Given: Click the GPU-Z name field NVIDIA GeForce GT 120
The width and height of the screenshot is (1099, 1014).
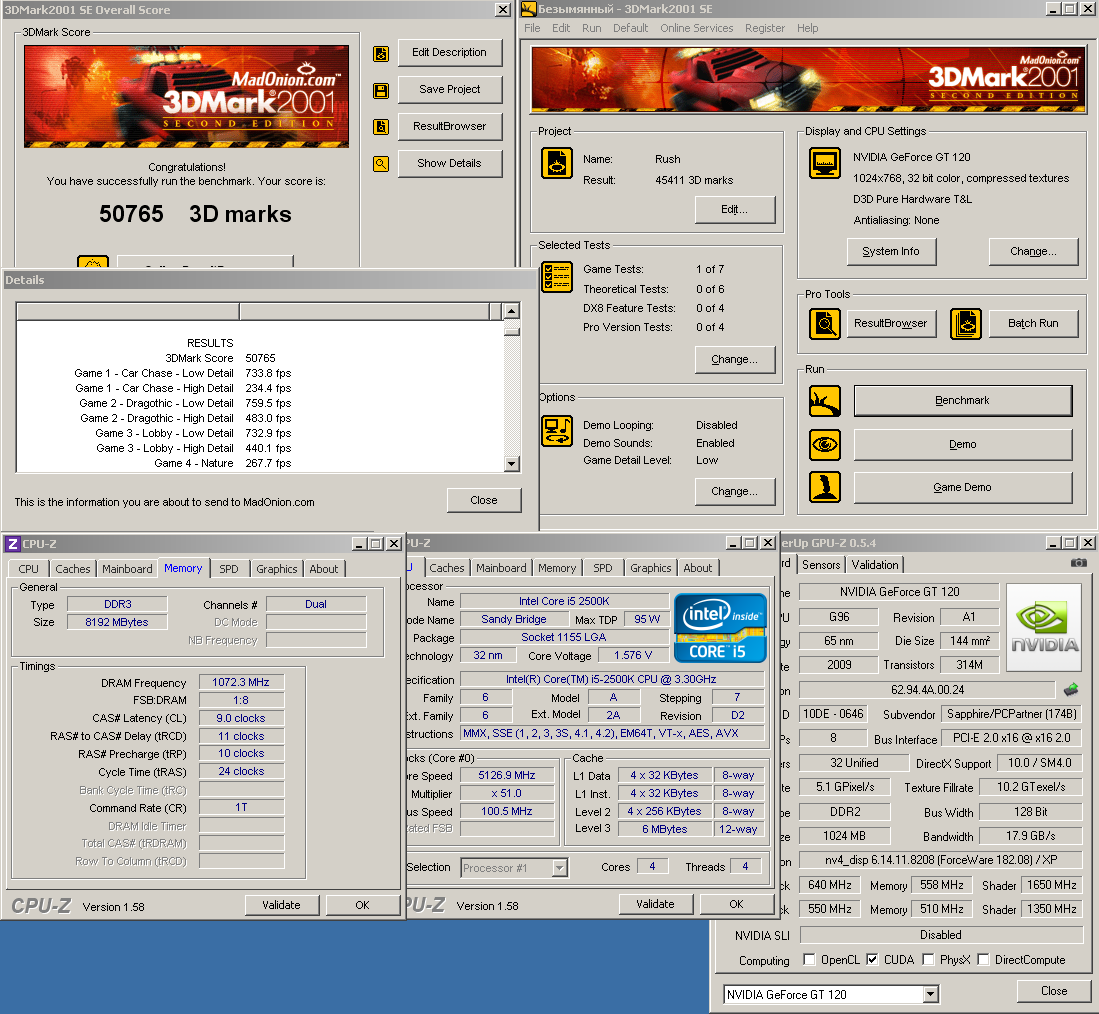Looking at the screenshot, I should [x=899, y=592].
